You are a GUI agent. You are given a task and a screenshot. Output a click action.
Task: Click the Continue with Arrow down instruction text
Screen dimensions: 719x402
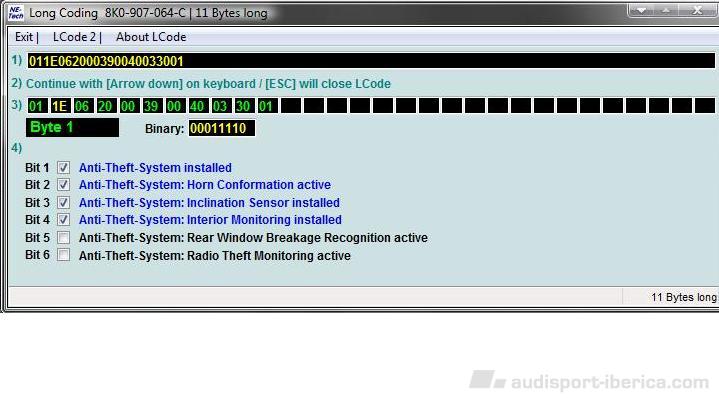(x=208, y=84)
